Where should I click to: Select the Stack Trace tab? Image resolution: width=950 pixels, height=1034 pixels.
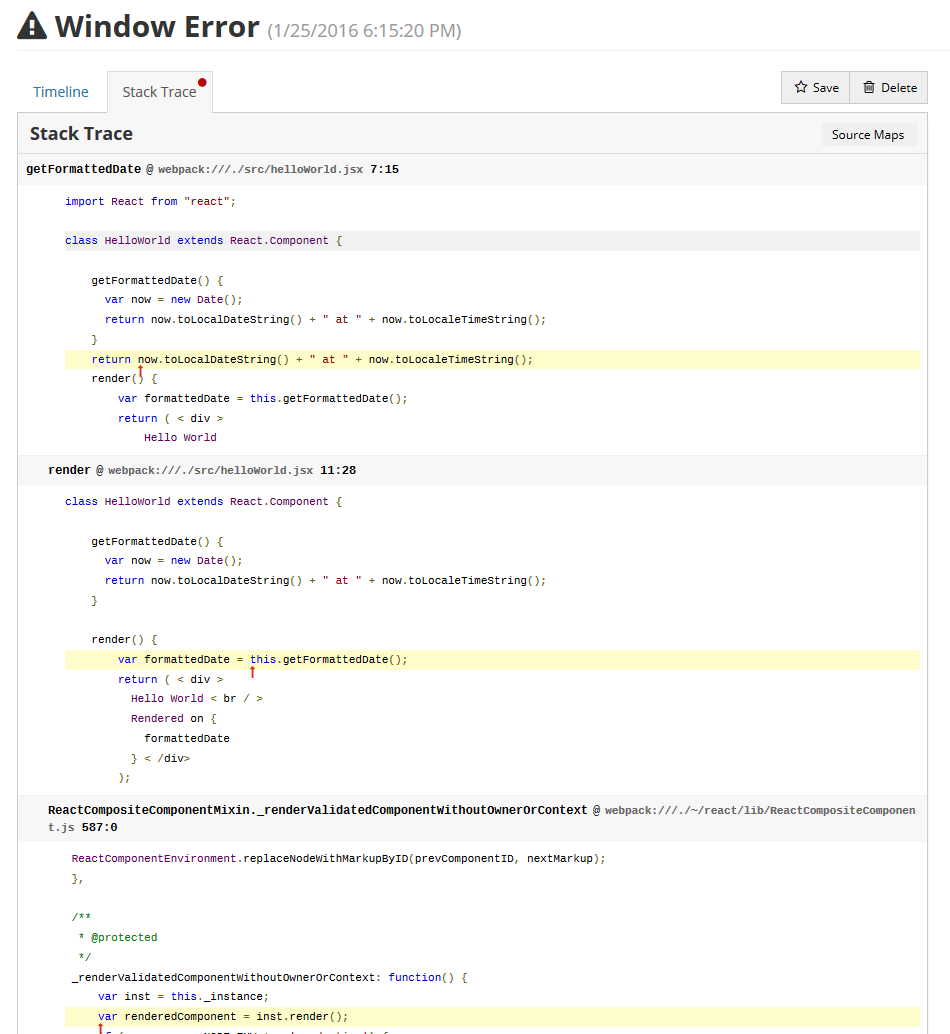pyautogui.click(x=160, y=92)
